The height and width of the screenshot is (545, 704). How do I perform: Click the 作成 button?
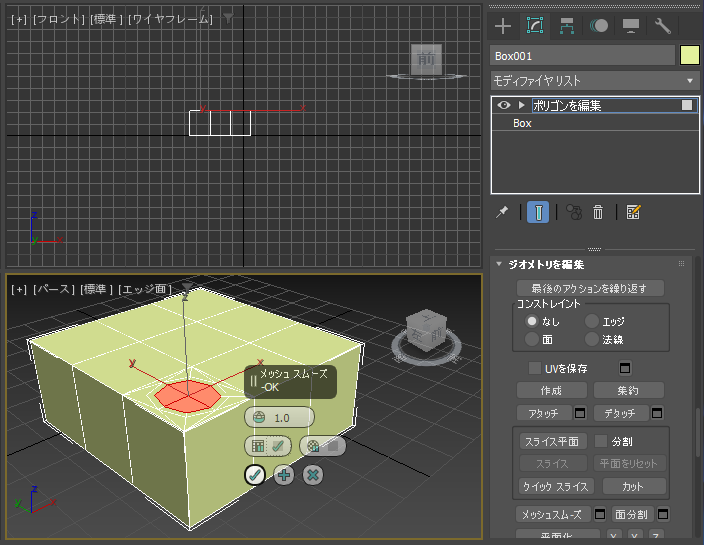click(551, 390)
